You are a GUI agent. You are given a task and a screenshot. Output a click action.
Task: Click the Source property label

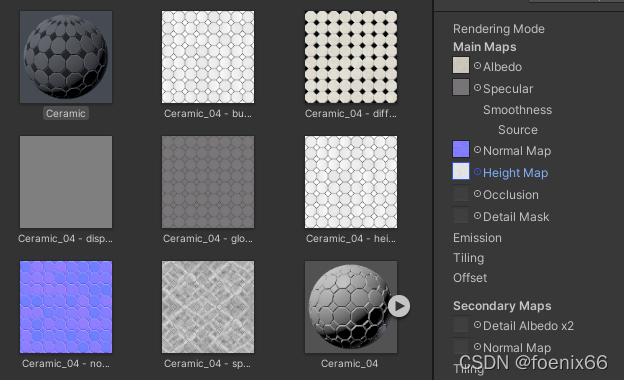[518, 130]
